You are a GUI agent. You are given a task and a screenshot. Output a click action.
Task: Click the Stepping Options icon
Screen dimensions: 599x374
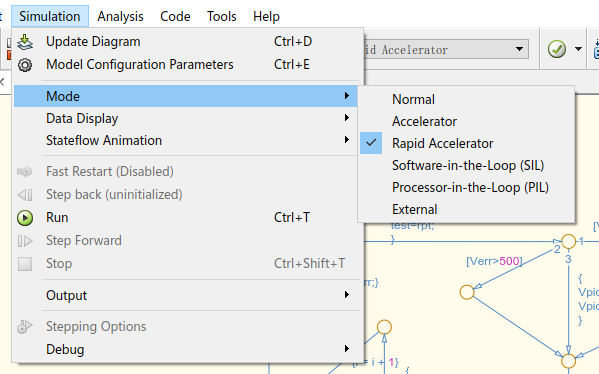coord(25,327)
